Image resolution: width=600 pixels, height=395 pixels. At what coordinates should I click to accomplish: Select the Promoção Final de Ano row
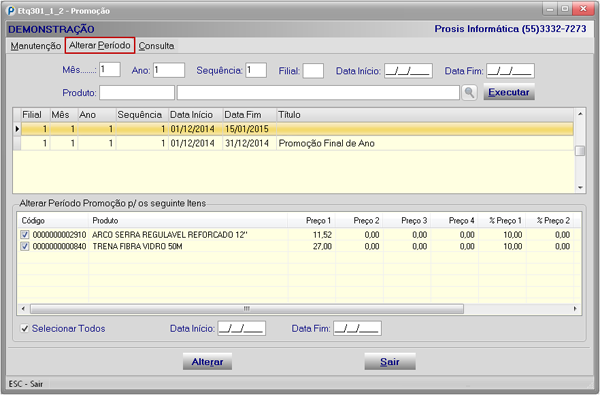point(297,144)
